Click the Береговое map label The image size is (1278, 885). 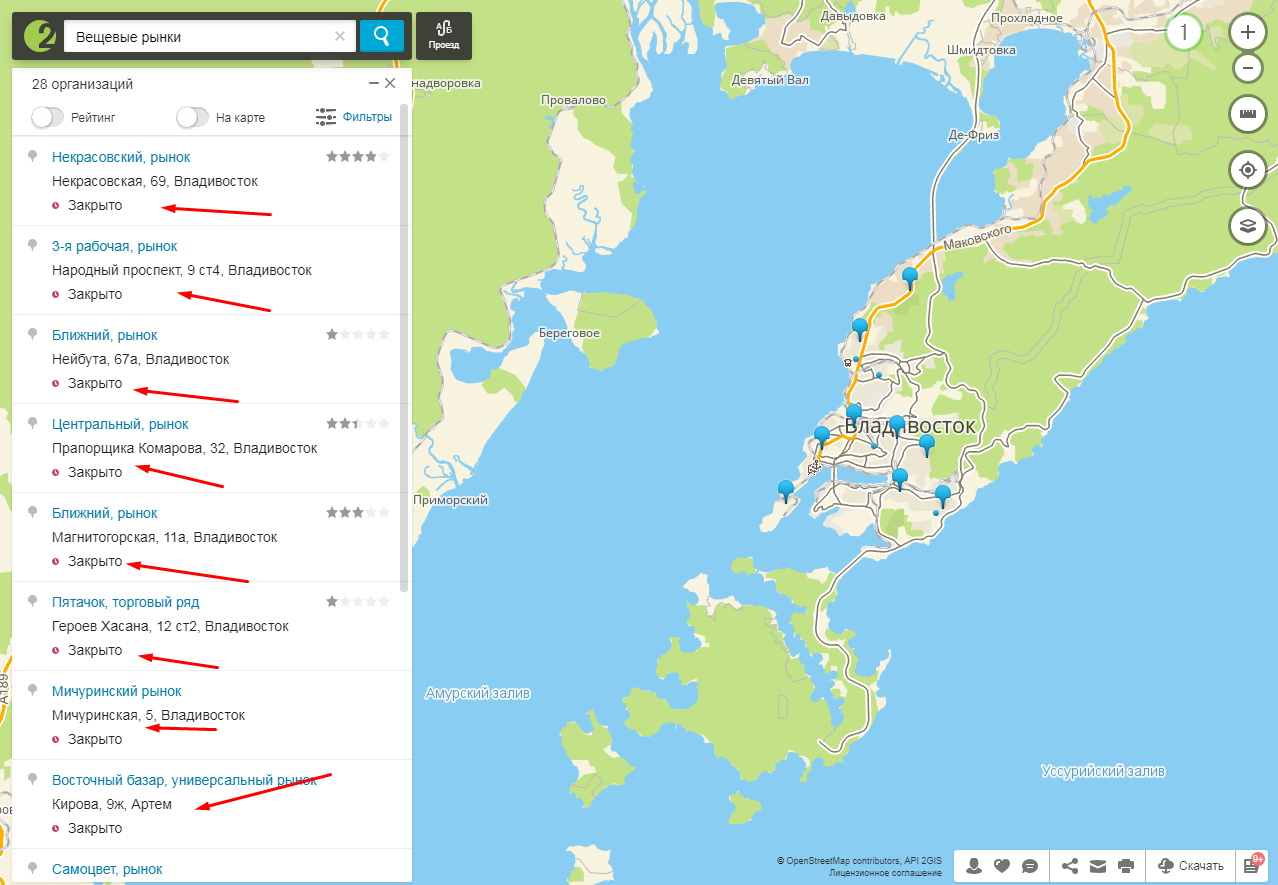pyautogui.click(x=569, y=333)
